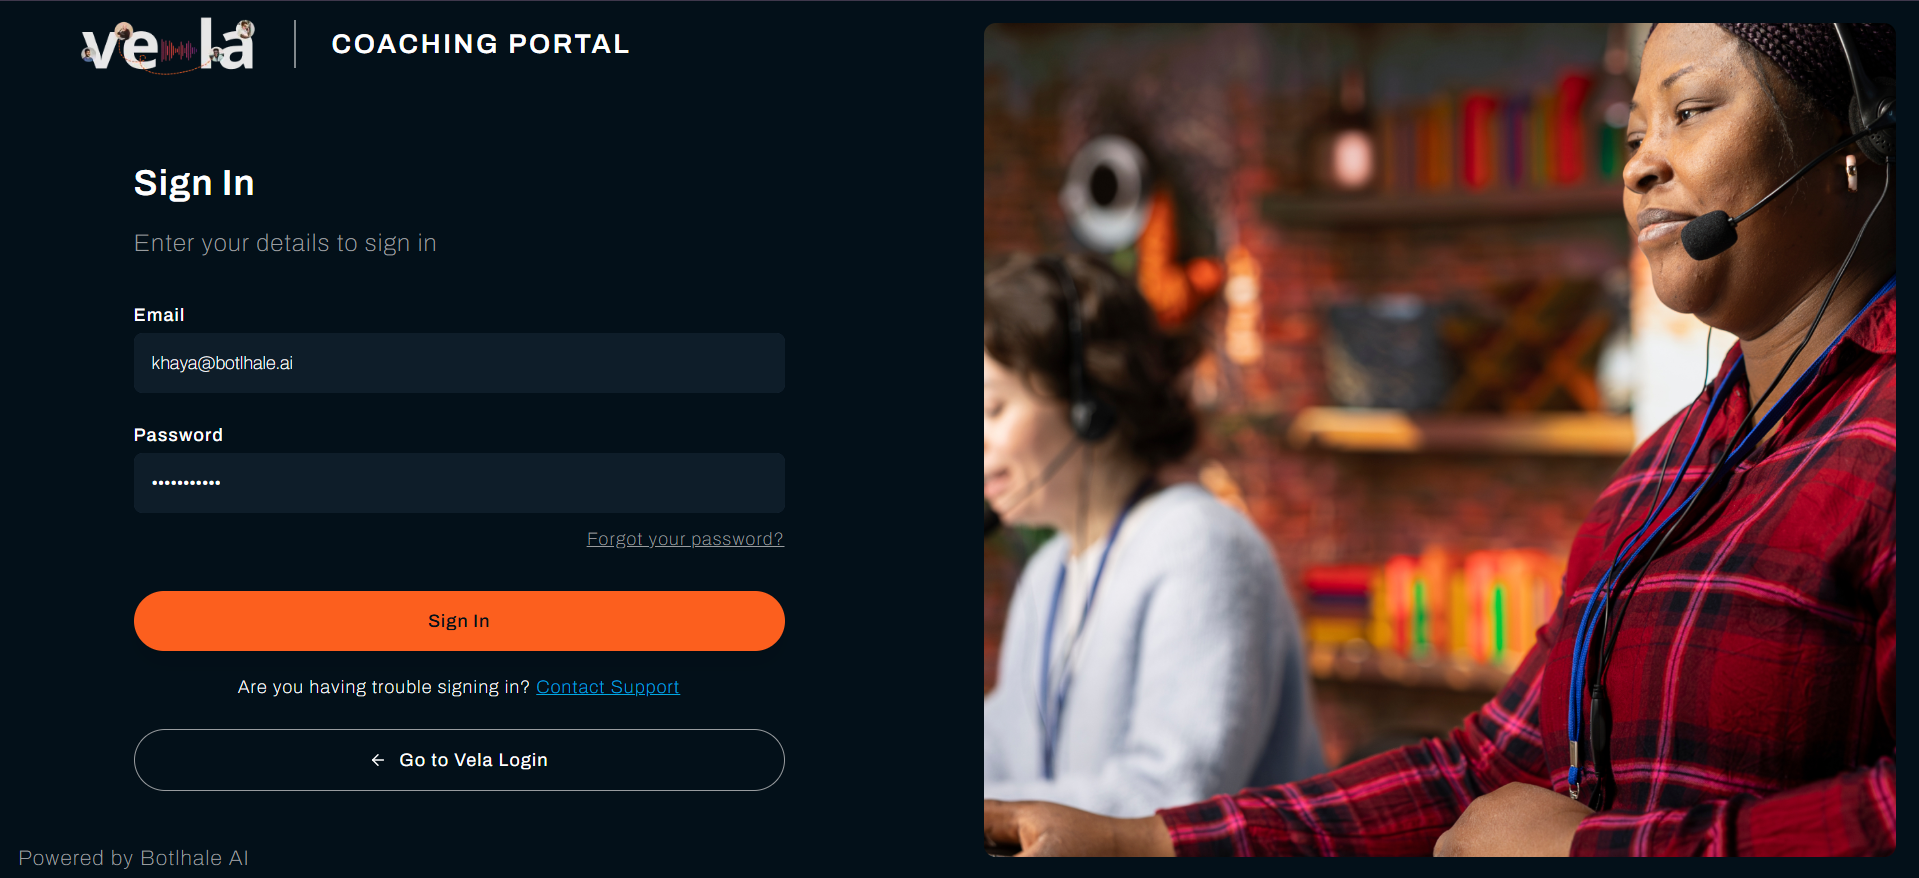The width and height of the screenshot is (1919, 878).
Task: Click the Email field label
Action: tap(159, 315)
